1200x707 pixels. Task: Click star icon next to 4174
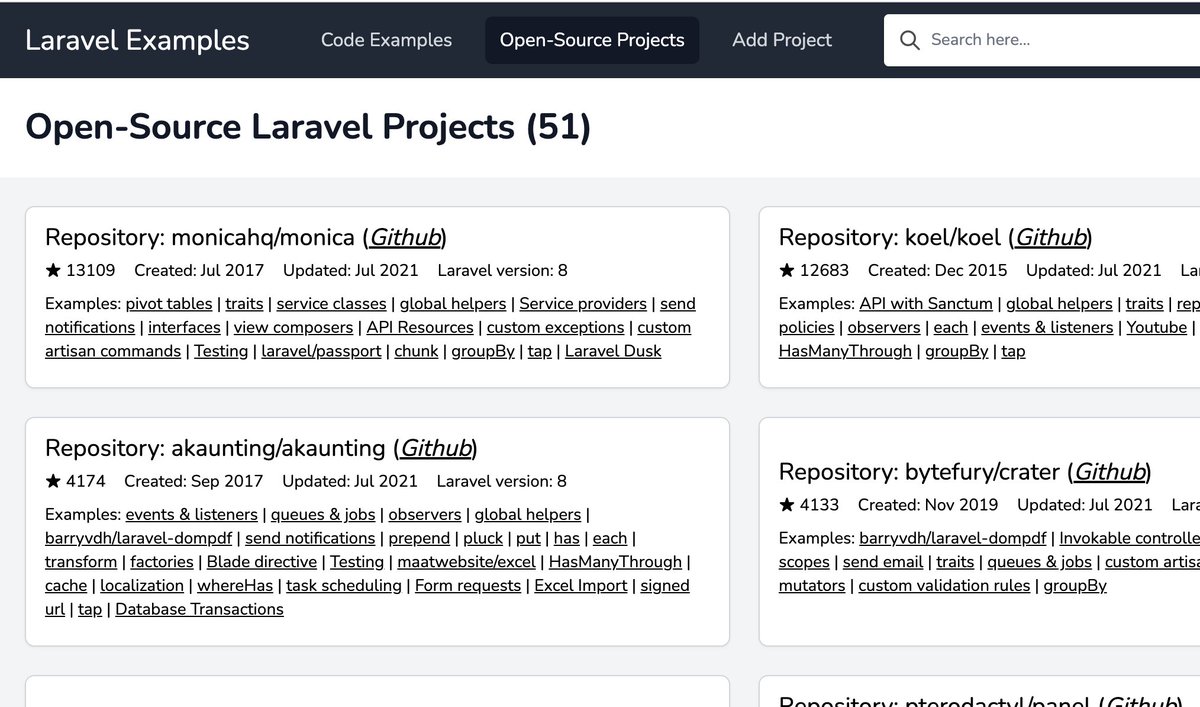pyautogui.click(x=53, y=481)
